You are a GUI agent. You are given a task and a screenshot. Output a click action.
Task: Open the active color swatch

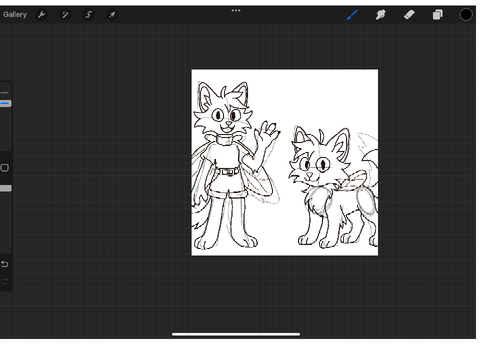click(x=466, y=15)
